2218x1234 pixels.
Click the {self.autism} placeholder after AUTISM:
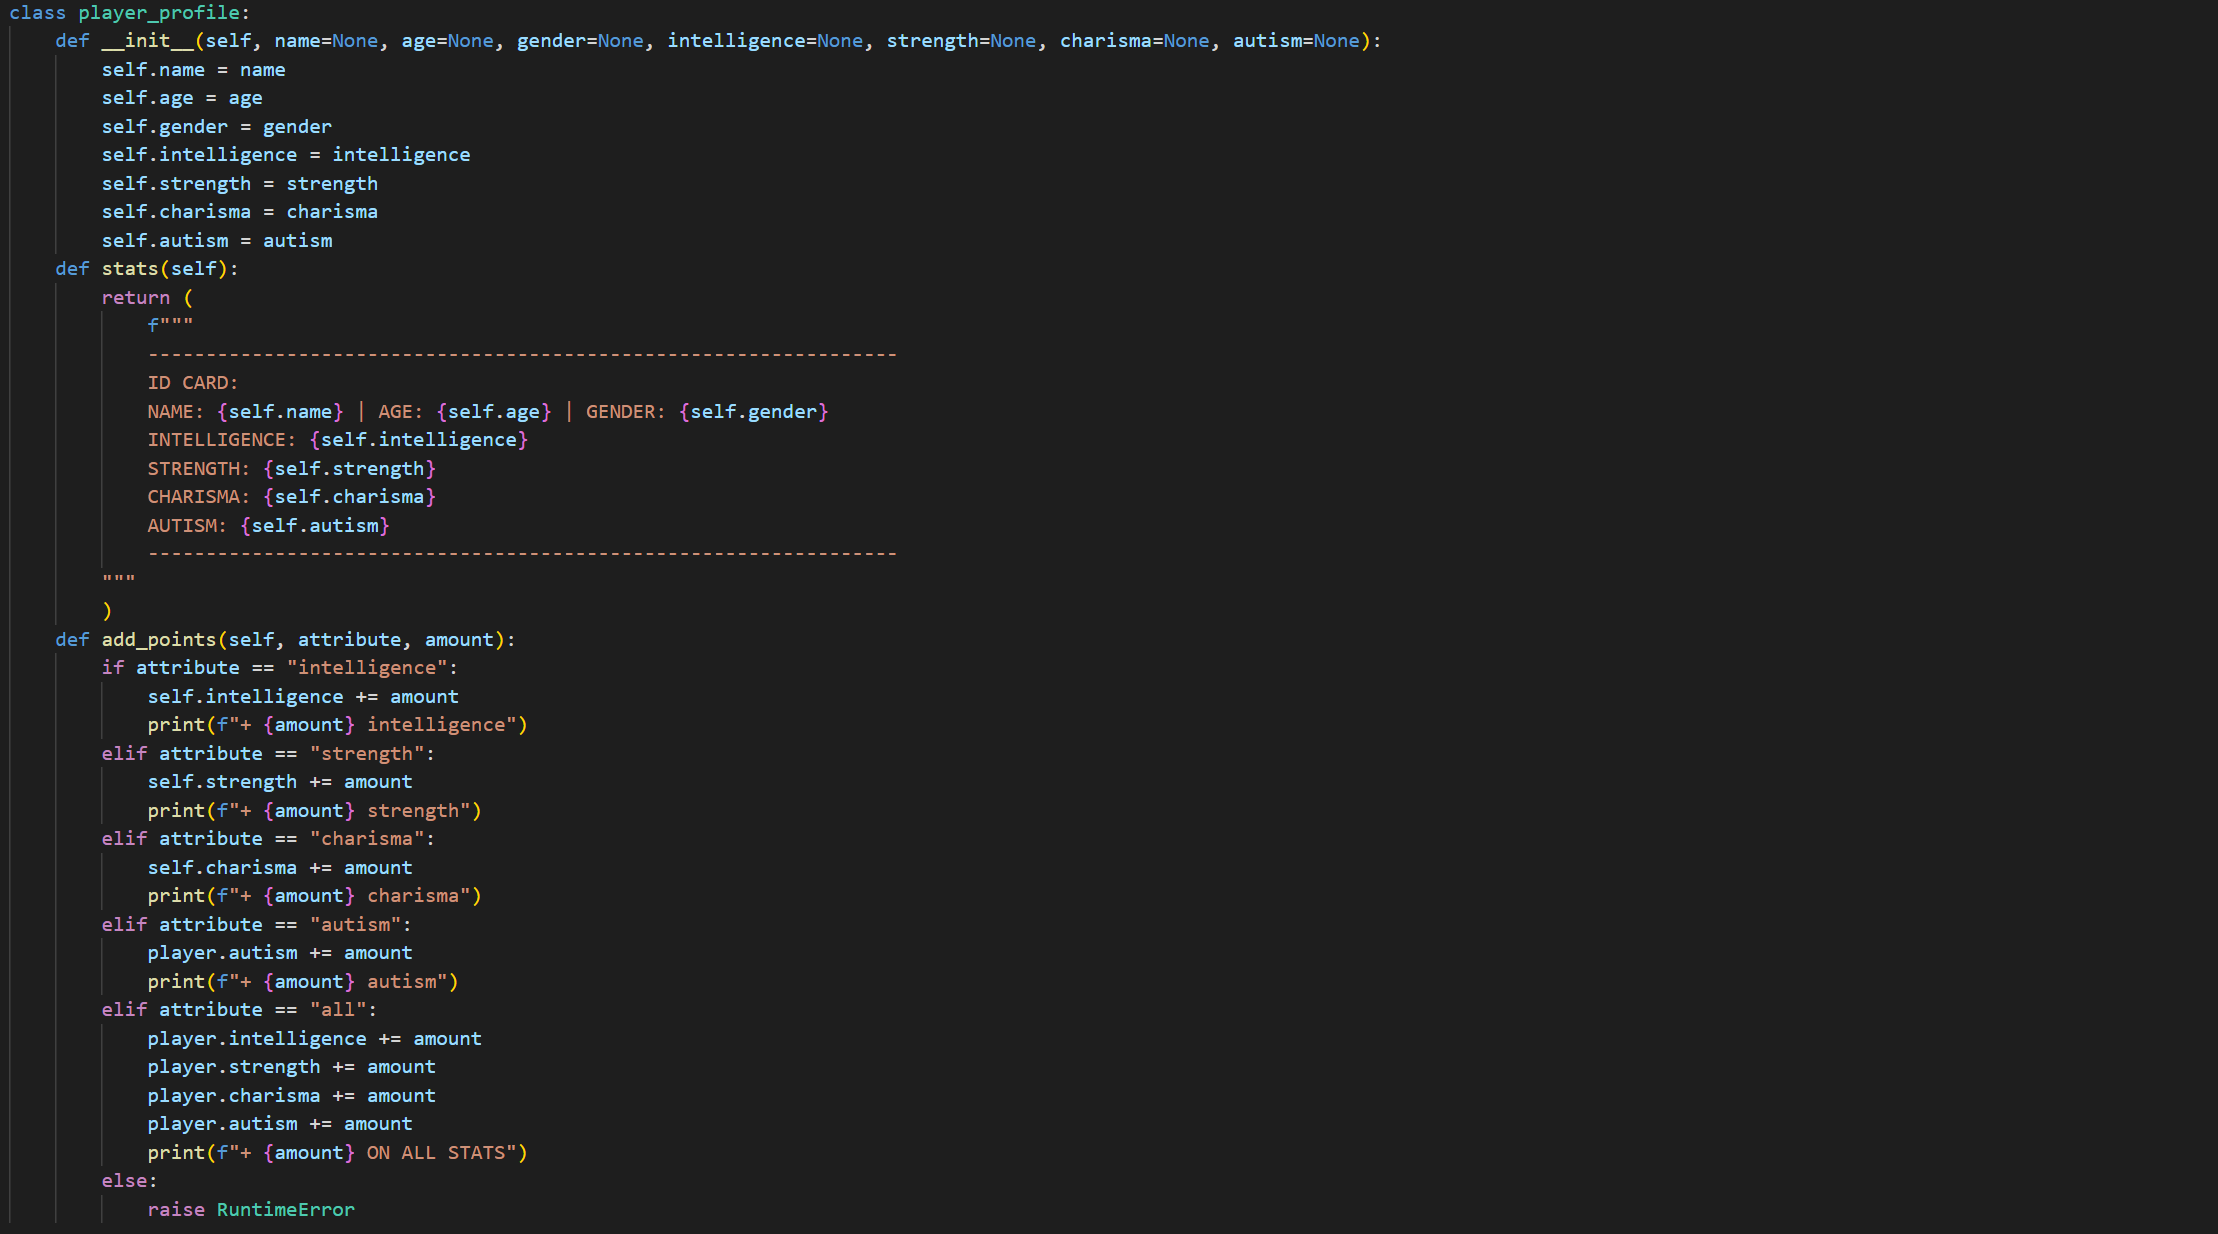[x=314, y=526]
